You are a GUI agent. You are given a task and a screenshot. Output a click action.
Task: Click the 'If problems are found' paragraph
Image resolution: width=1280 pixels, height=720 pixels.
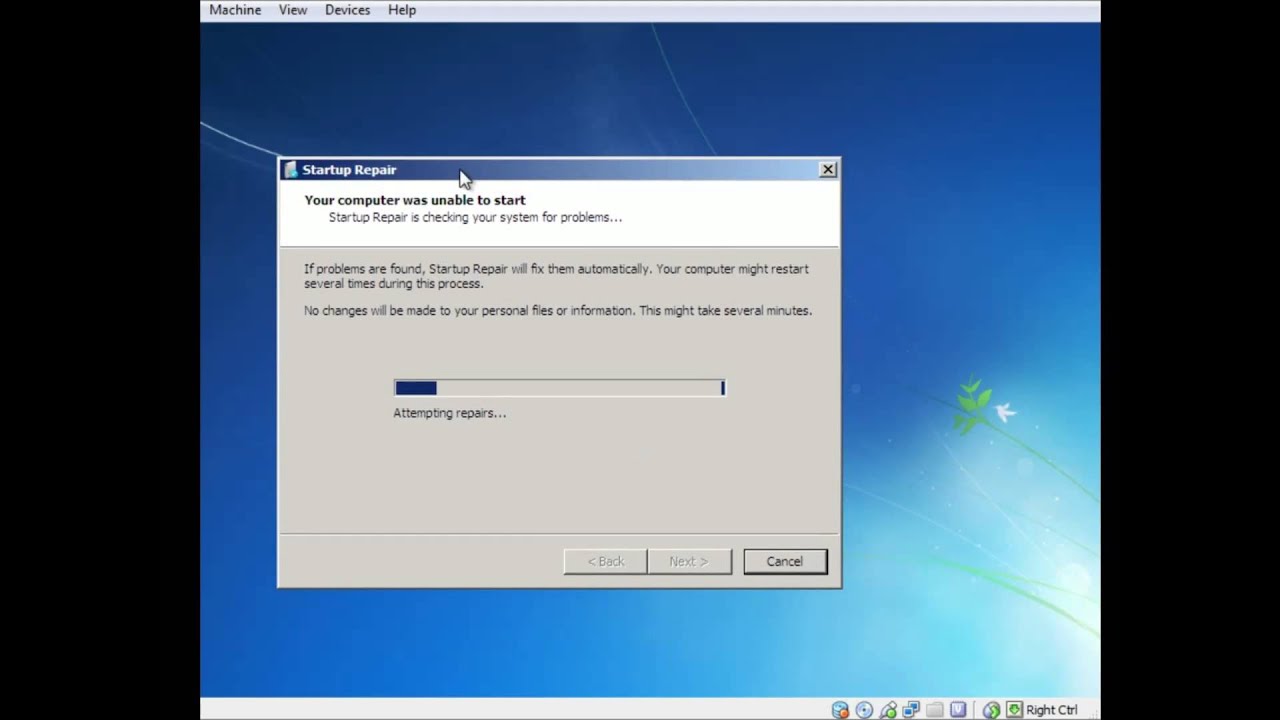(x=556, y=276)
